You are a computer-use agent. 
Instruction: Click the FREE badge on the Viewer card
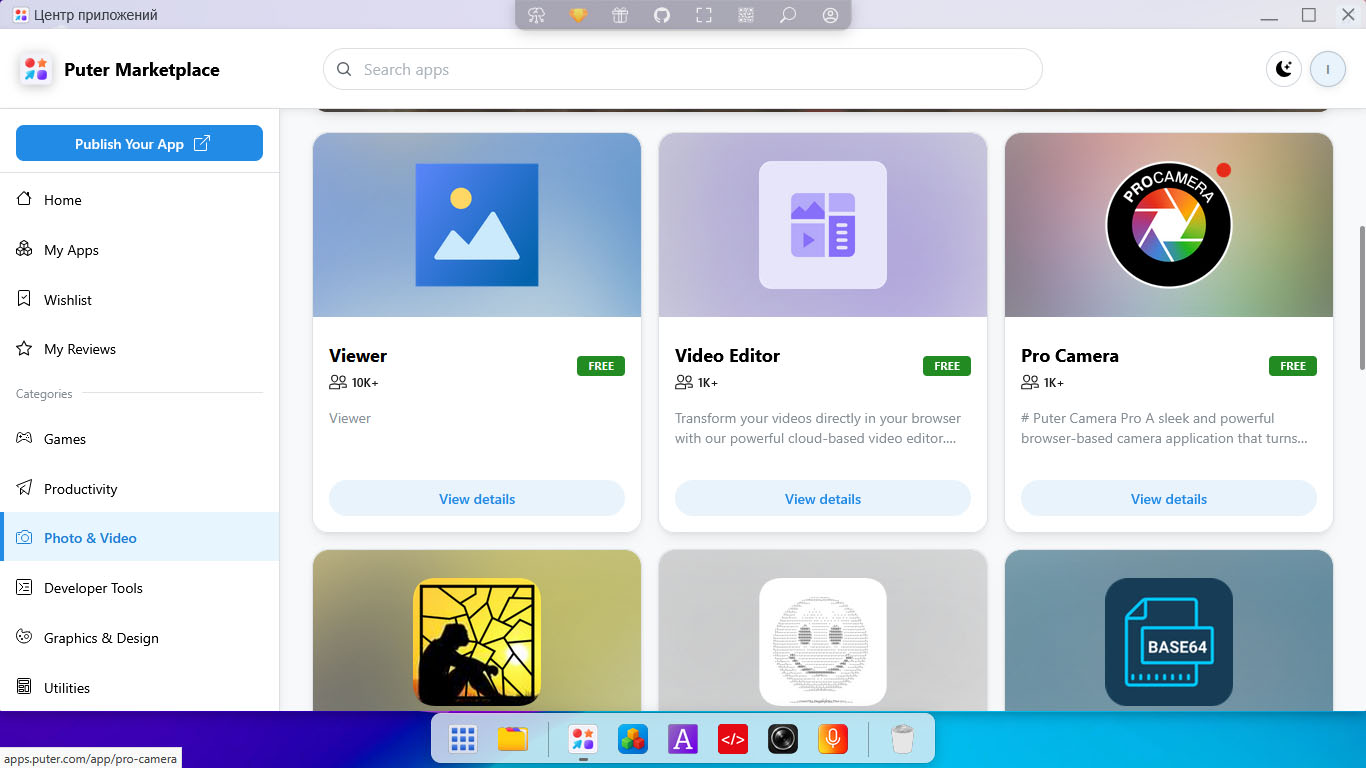(x=601, y=366)
